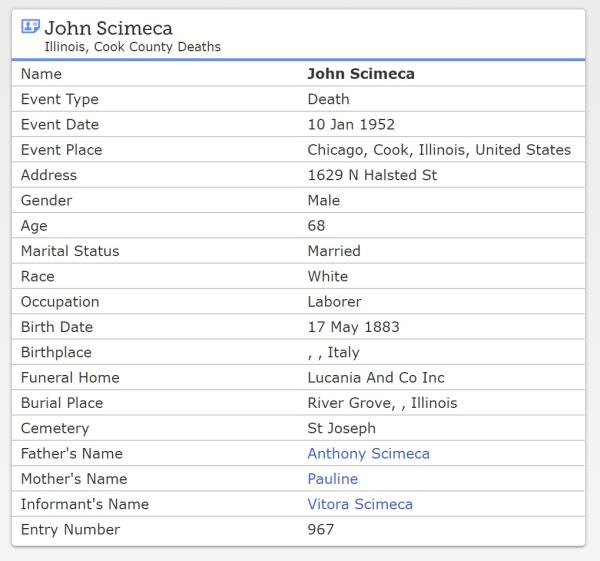Image resolution: width=600 pixels, height=561 pixels.
Task: Click the Funeral Home field label
Action: 70,378
